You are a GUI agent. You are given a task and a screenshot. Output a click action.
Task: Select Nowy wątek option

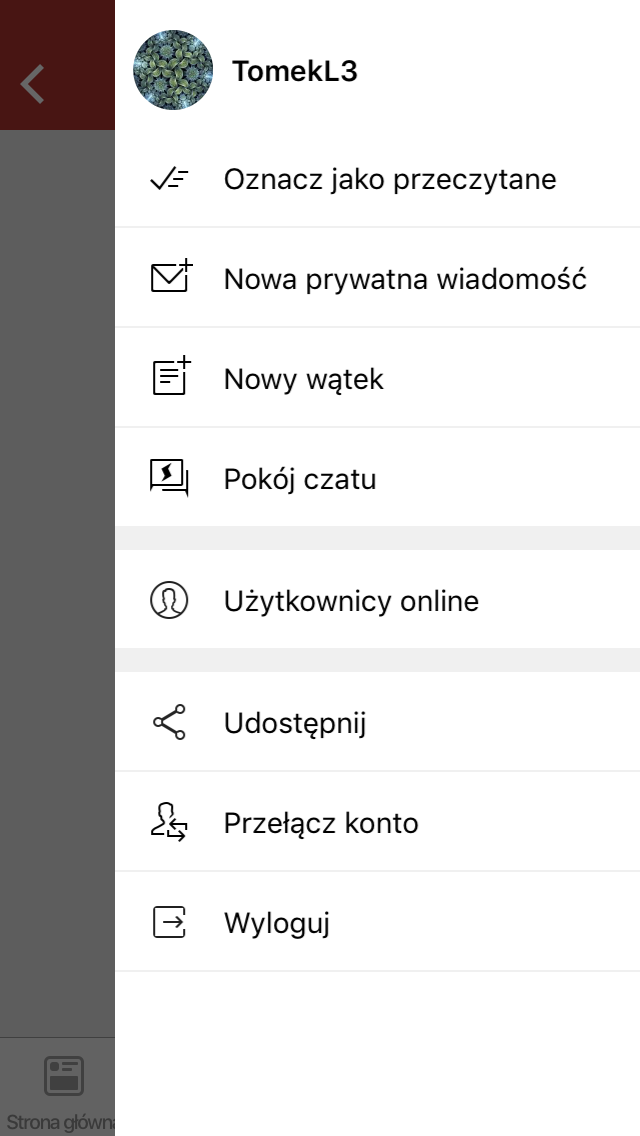coord(304,379)
